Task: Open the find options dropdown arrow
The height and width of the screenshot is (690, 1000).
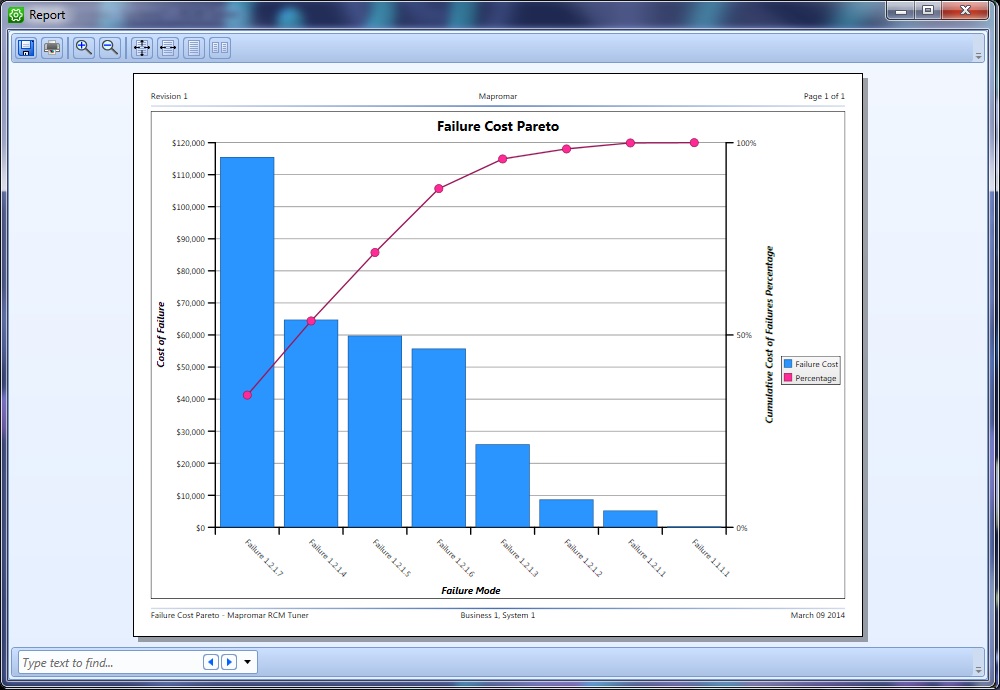Action: 248,662
